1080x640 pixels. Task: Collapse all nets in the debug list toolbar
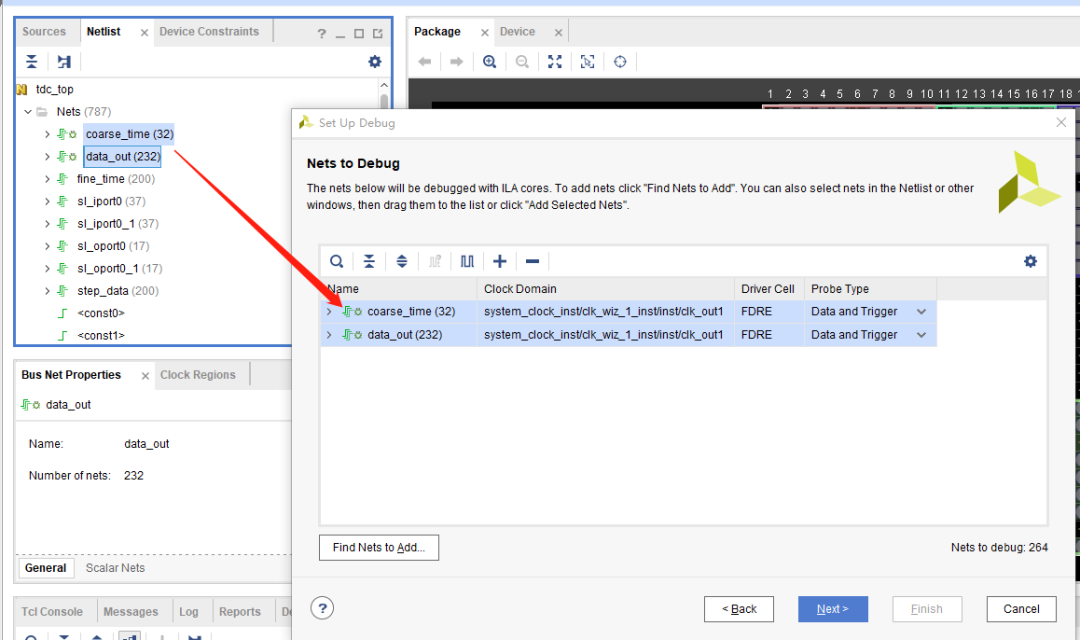(369, 261)
